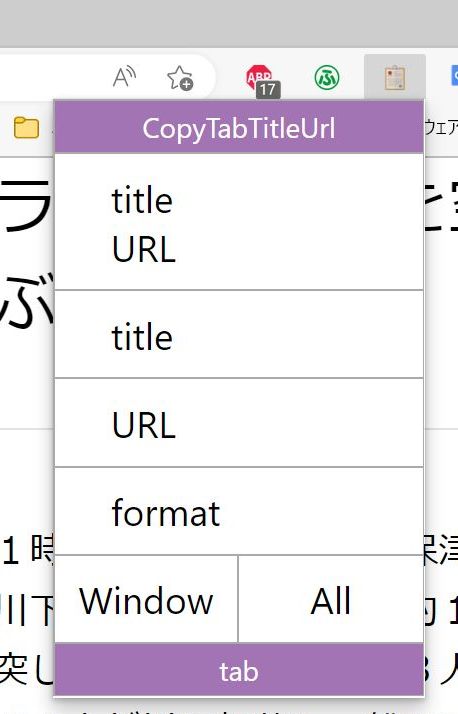Click the Read aloud icon in address bar
This screenshot has height=714, width=458.
point(124,77)
